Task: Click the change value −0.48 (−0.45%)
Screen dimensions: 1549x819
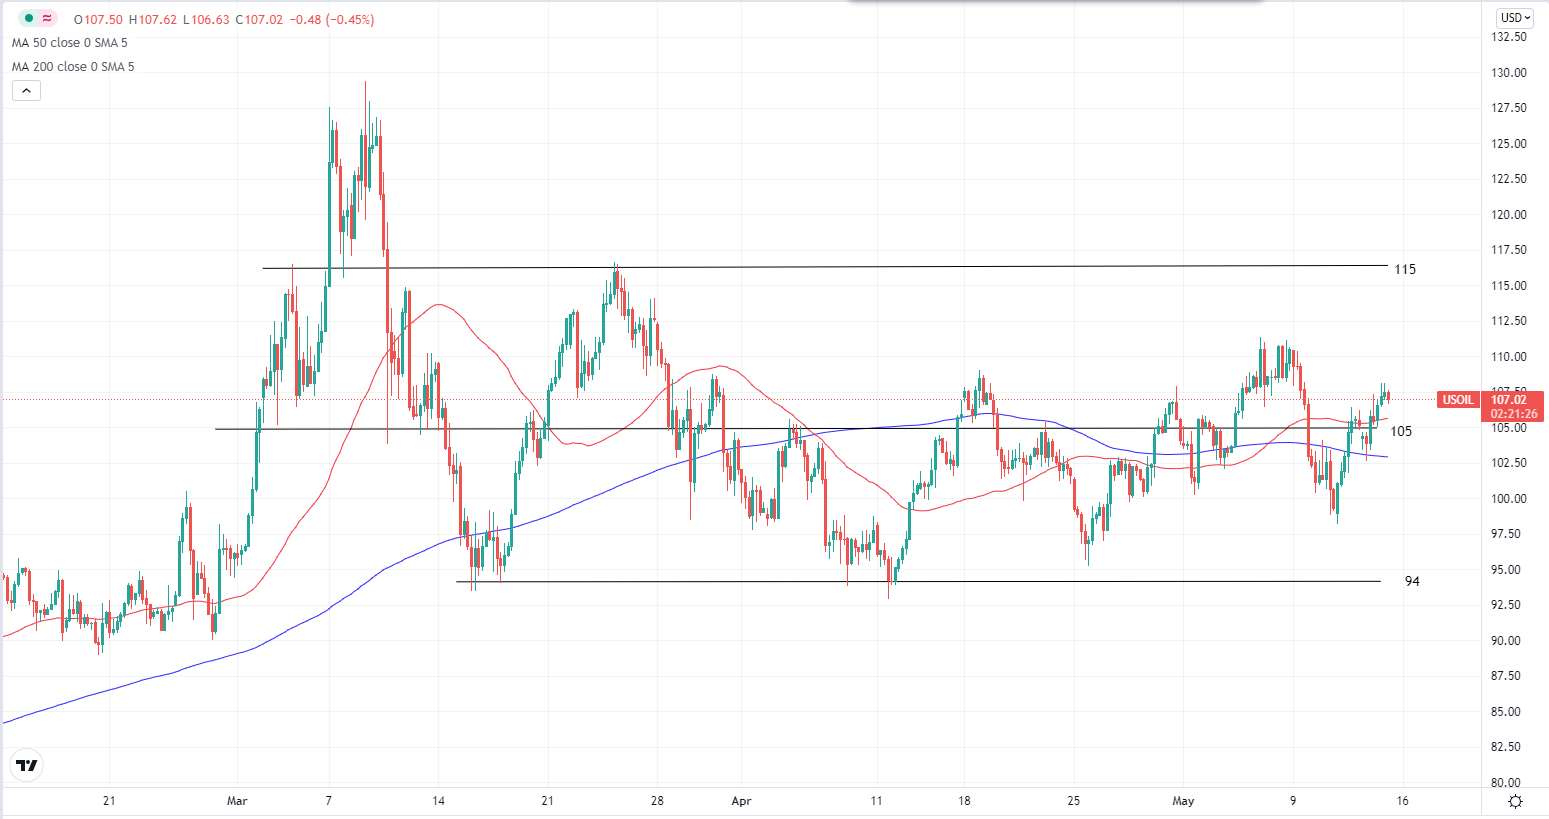Action: (x=332, y=19)
